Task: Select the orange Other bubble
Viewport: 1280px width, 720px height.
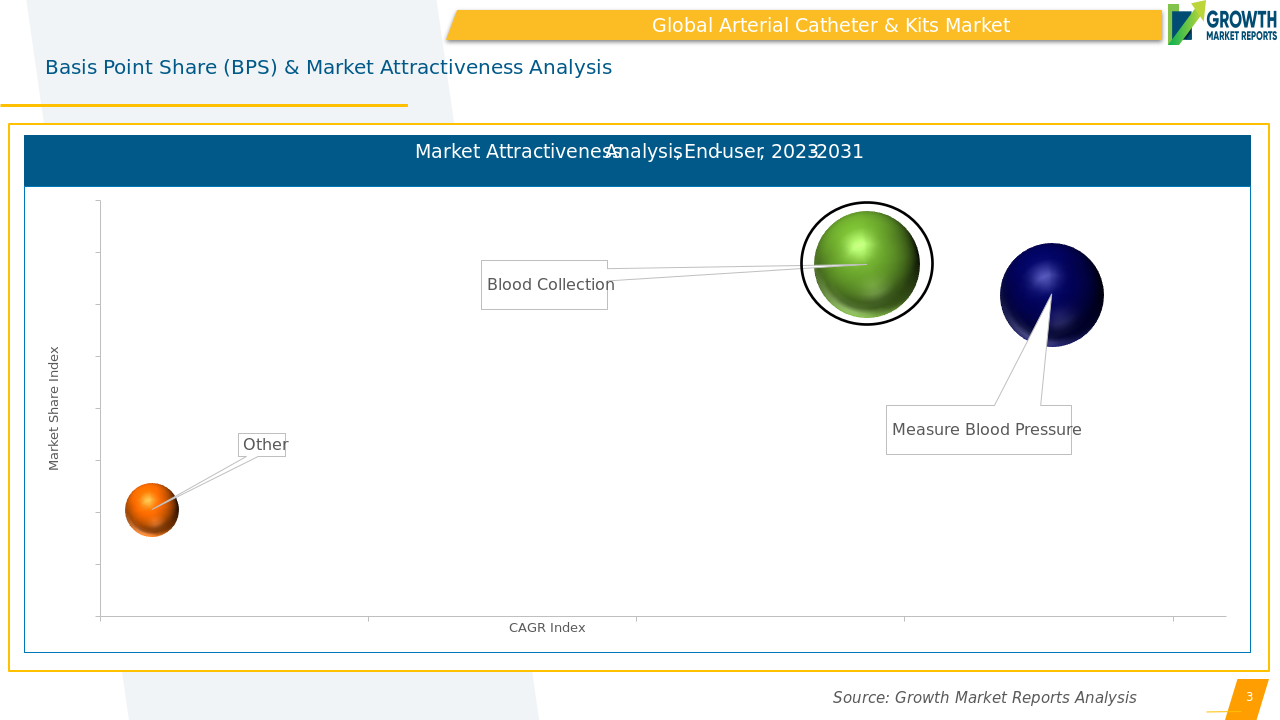Action: (152, 510)
